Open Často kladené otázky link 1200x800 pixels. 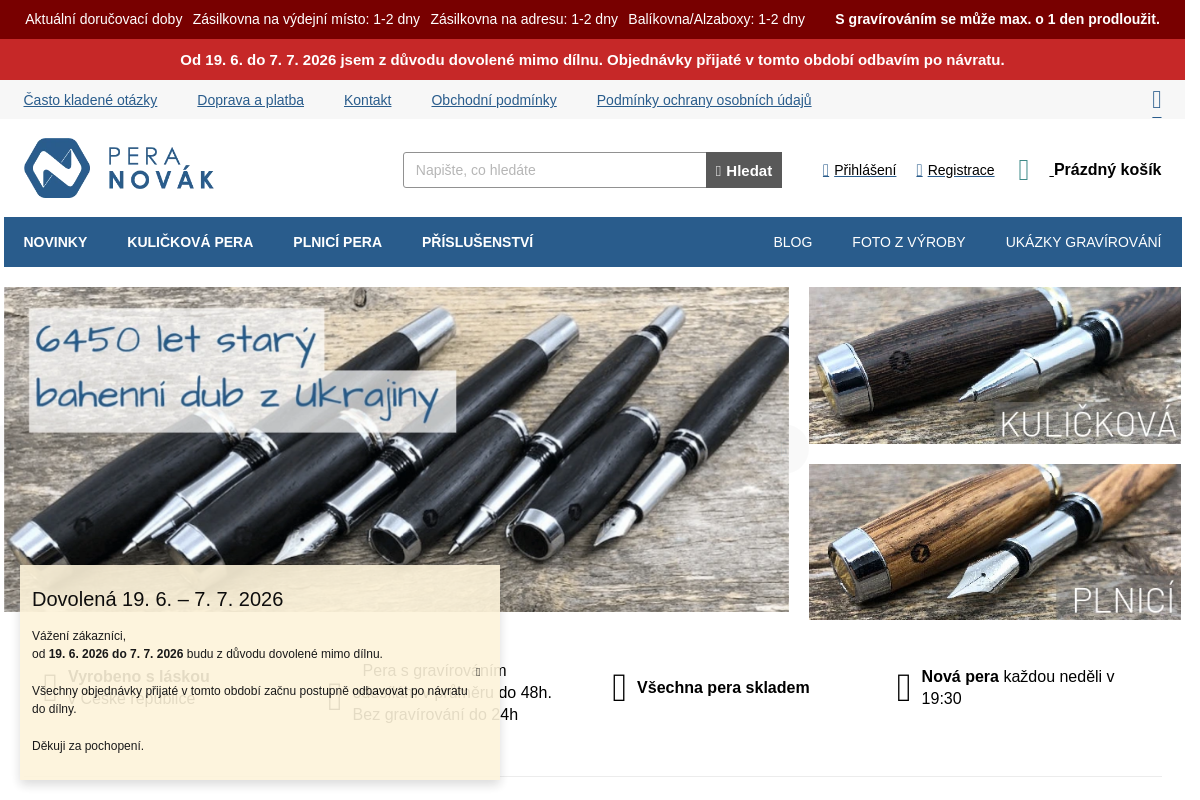pyautogui.click(x=90, y=100)
